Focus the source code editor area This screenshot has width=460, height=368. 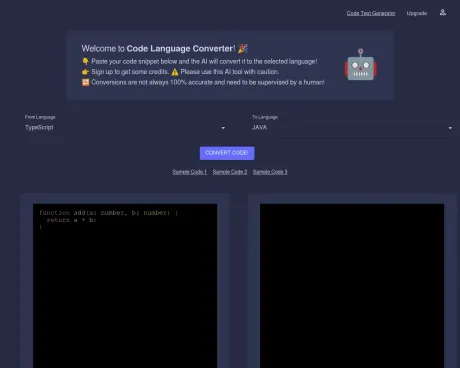point(125,286)
